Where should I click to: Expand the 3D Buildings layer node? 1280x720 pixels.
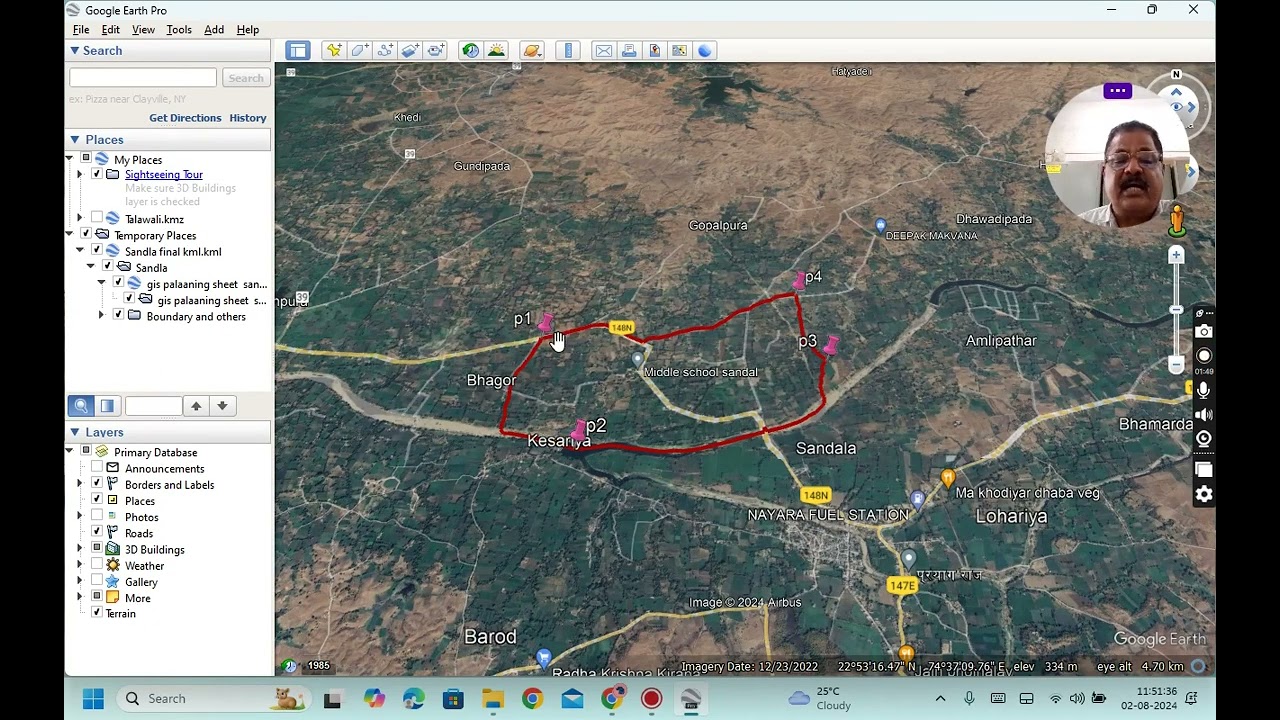80,549
